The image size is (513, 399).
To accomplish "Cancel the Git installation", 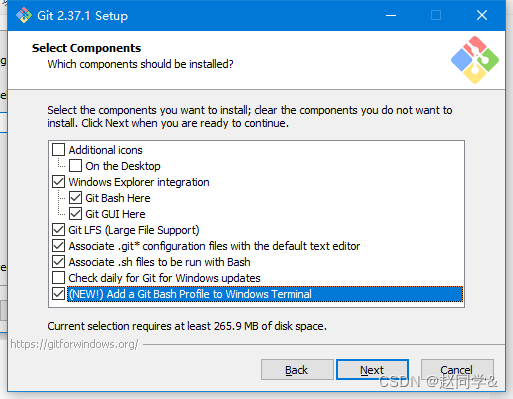I will pos(457,370).
